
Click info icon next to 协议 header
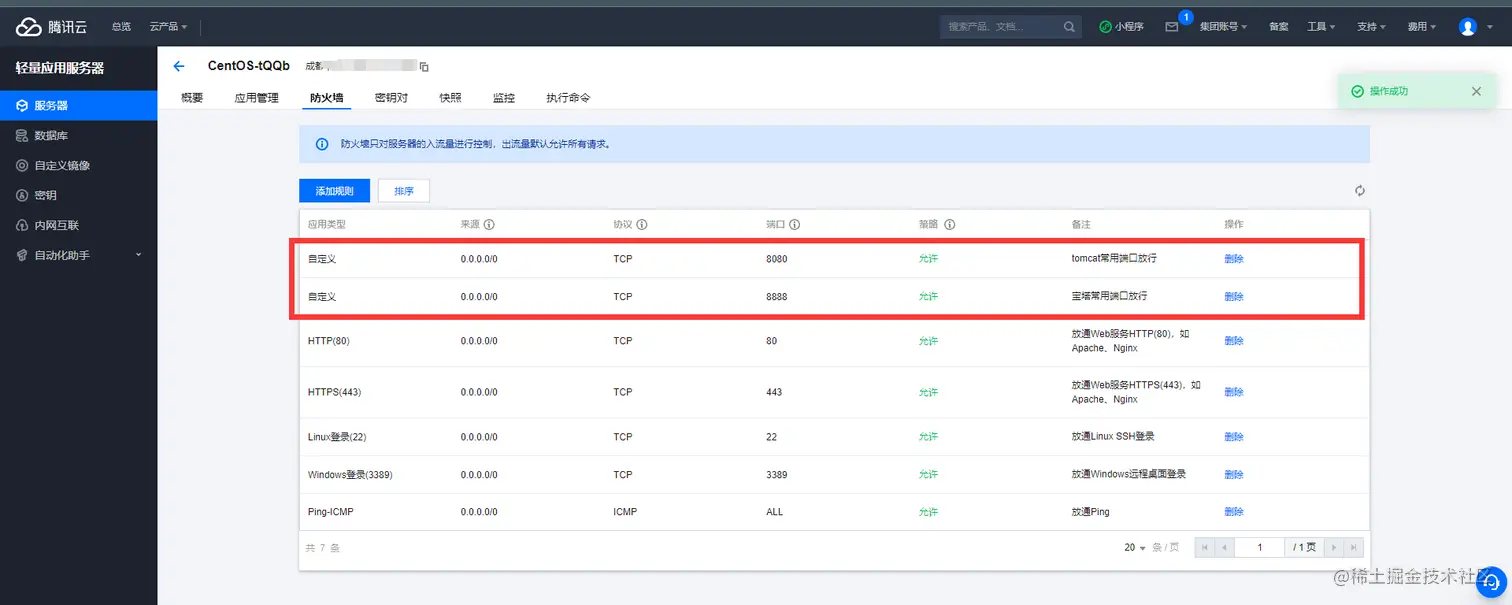(642, 225)
